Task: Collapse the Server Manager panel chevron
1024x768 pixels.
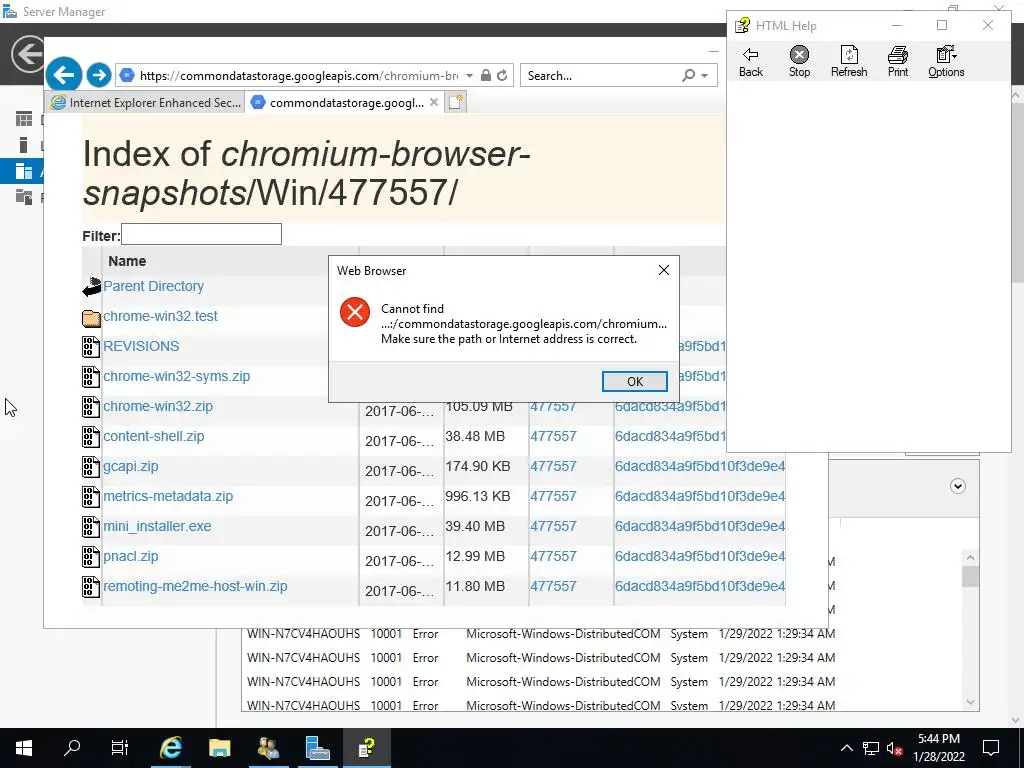Action: pyautogui.click(x=957, y=486)
